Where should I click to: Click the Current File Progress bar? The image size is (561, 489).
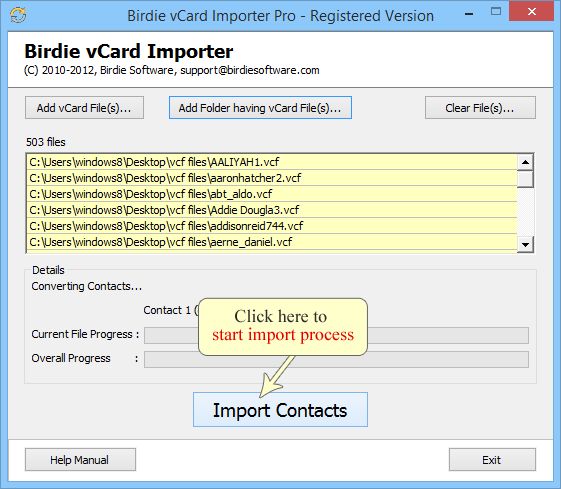(336, 335)
